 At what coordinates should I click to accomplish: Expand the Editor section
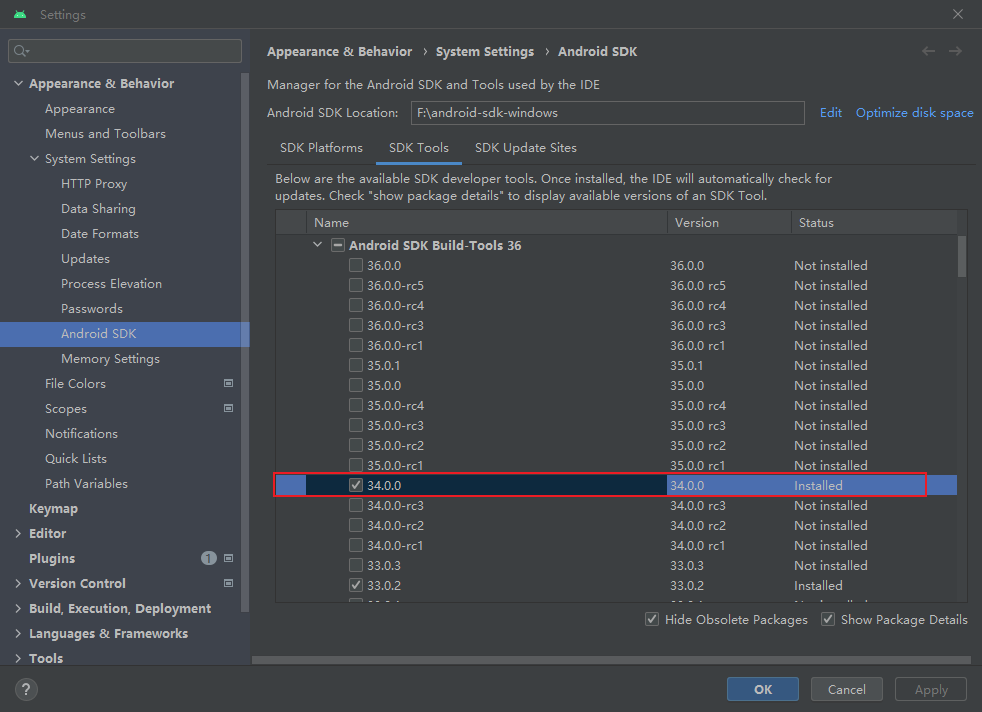point(18,534)
